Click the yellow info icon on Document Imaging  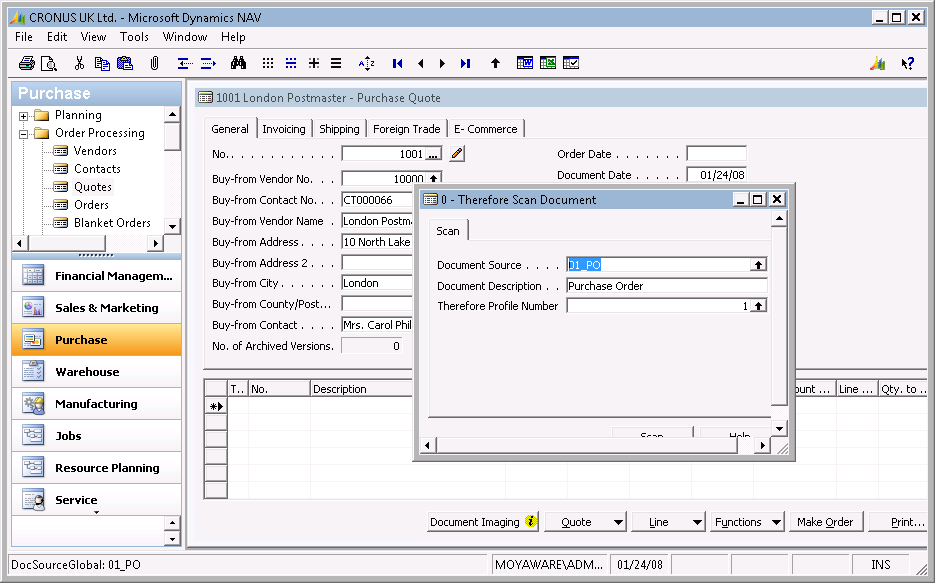pos(531,522)
